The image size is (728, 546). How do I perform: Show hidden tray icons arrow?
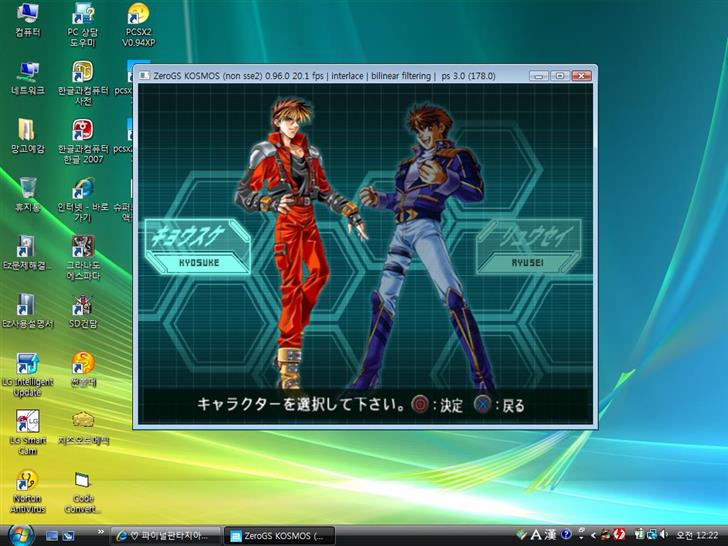[x=593, y=535]
